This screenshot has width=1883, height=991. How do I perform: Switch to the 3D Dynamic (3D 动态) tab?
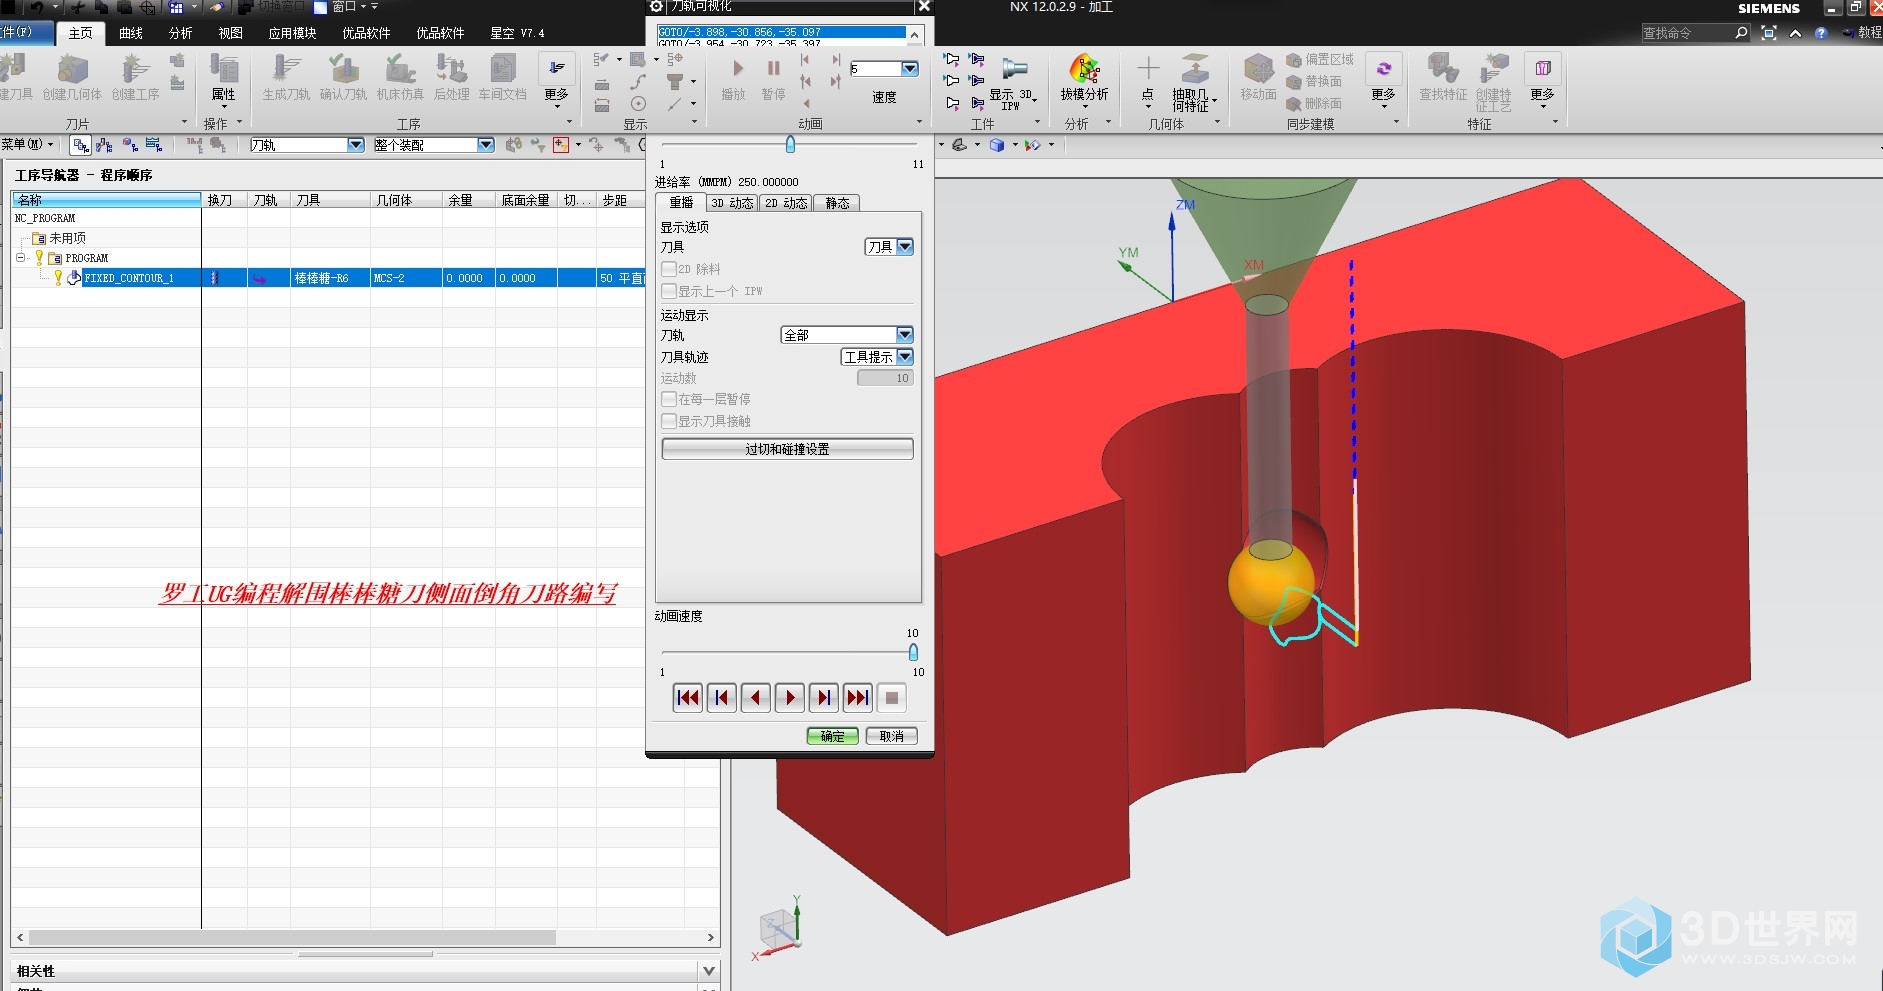coord(732,203)
